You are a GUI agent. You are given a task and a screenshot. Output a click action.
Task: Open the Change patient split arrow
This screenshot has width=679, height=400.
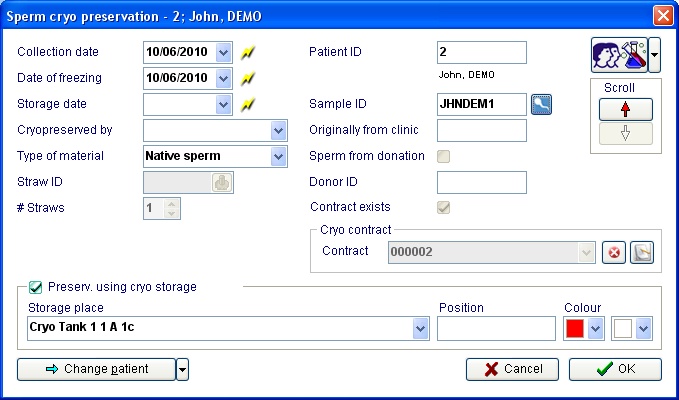click(x=182, y=369)
